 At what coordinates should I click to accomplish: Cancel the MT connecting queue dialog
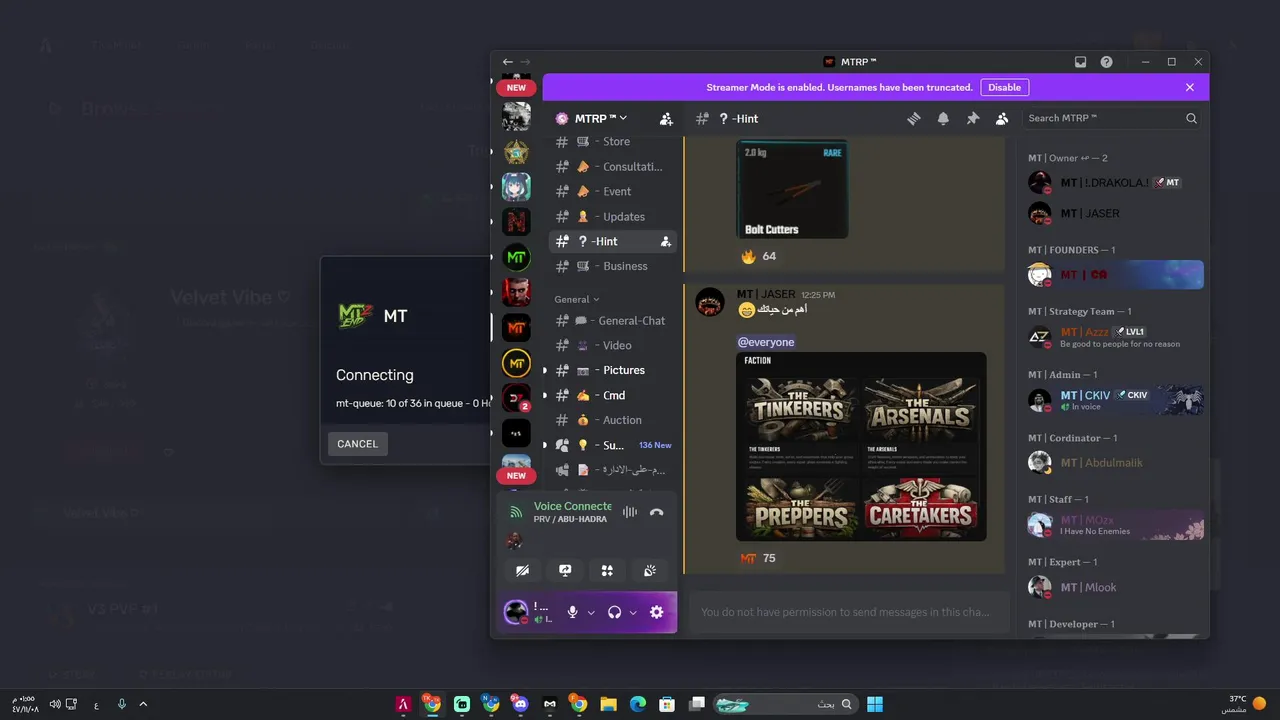pos(357,444)
